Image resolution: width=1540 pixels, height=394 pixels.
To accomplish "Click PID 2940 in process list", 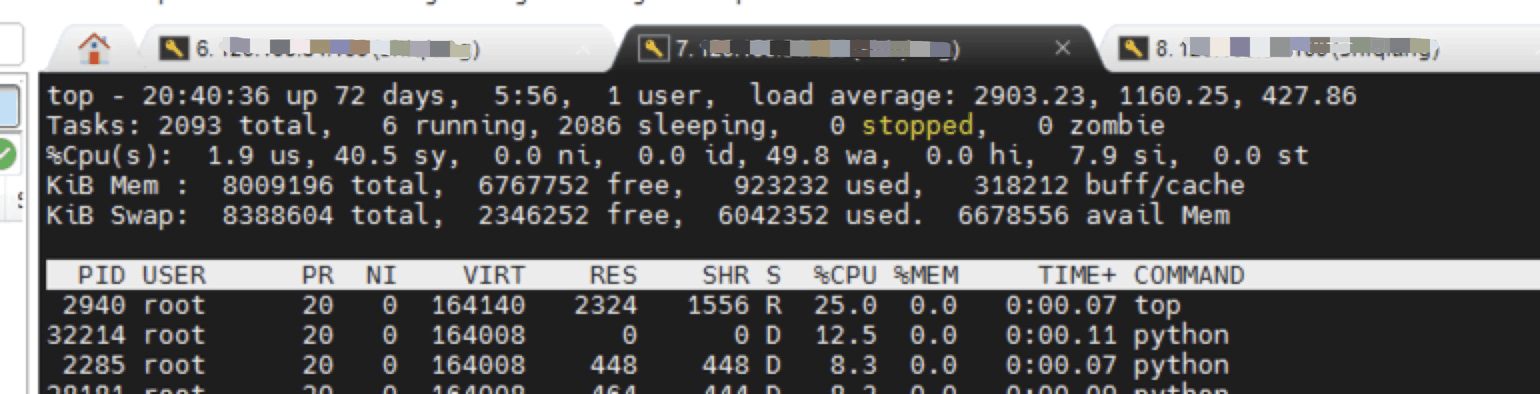I will [94, 305].
